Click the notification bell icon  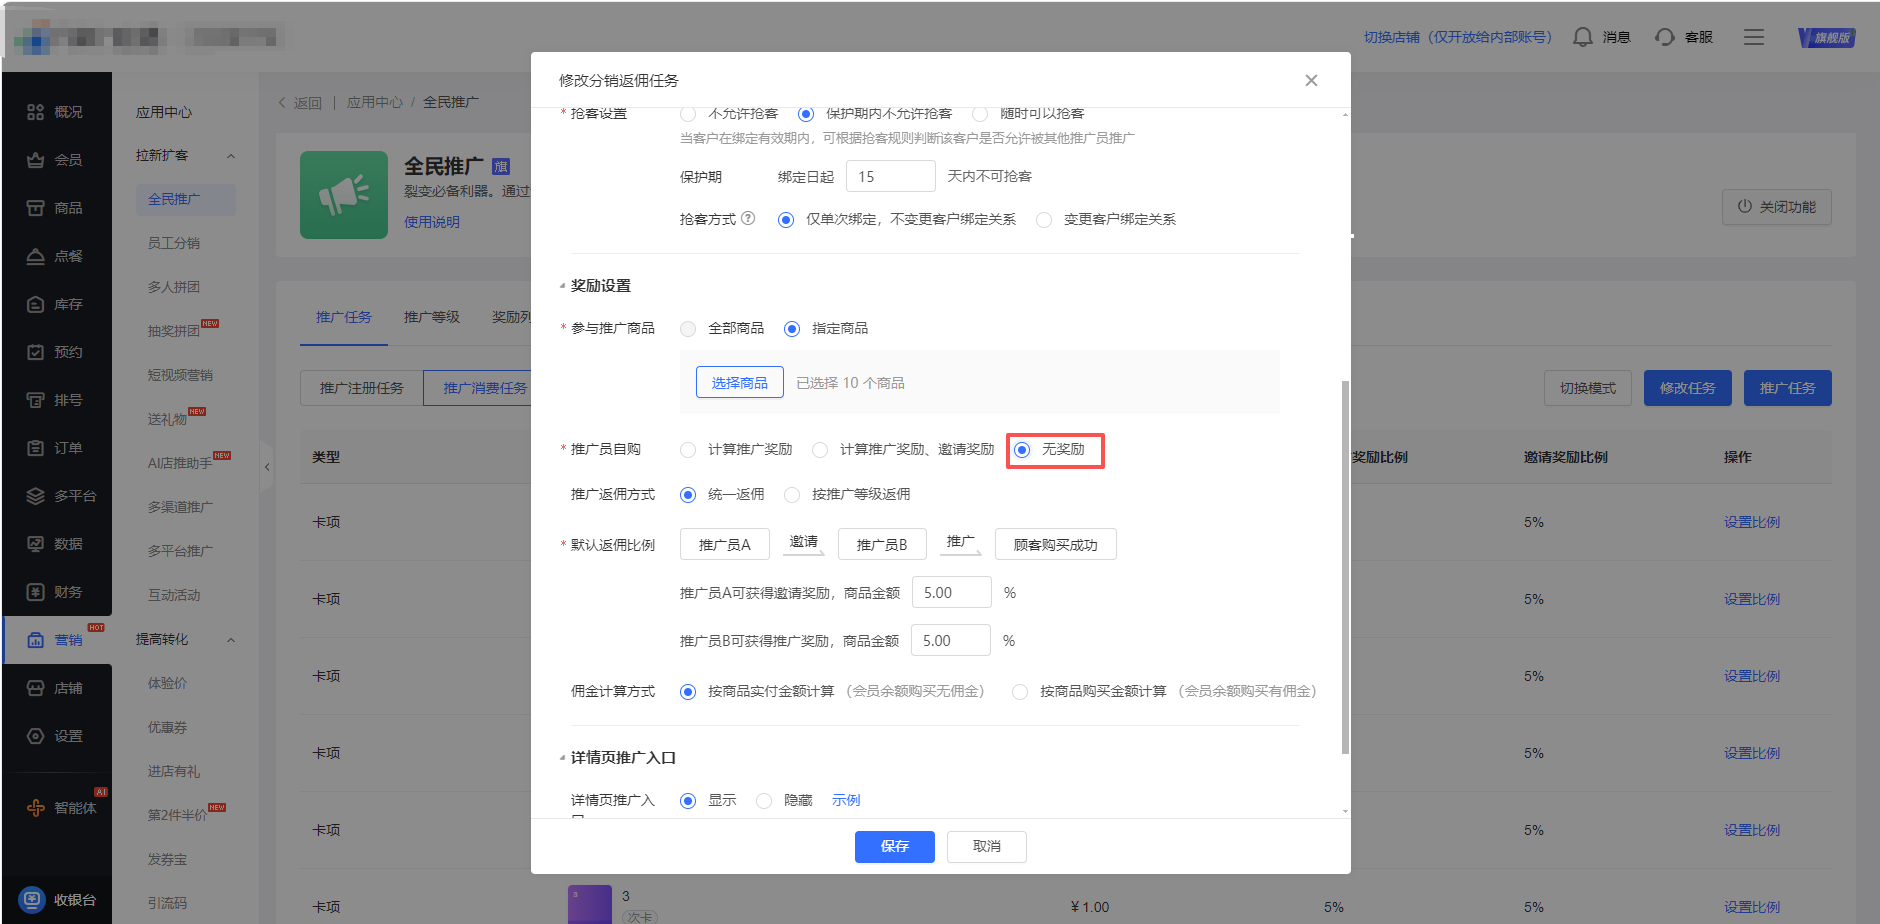(x=1582, y=37)
